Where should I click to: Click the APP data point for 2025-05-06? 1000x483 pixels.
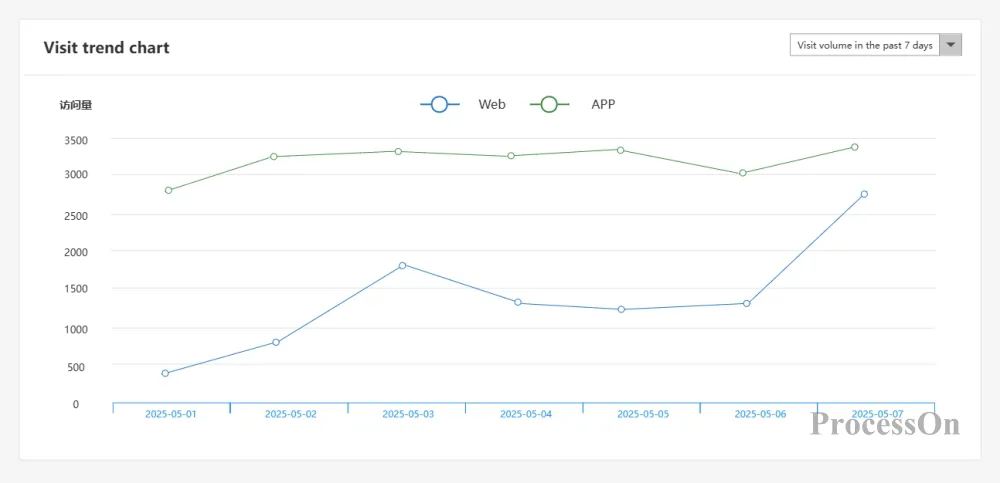click(x=743, y=173)
